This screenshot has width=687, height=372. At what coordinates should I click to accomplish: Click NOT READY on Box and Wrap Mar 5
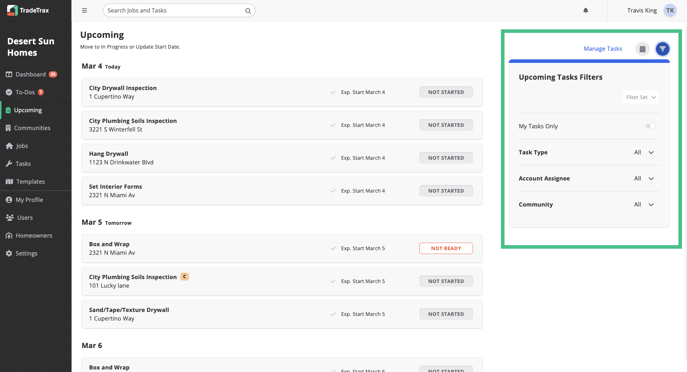pos(446,248)
